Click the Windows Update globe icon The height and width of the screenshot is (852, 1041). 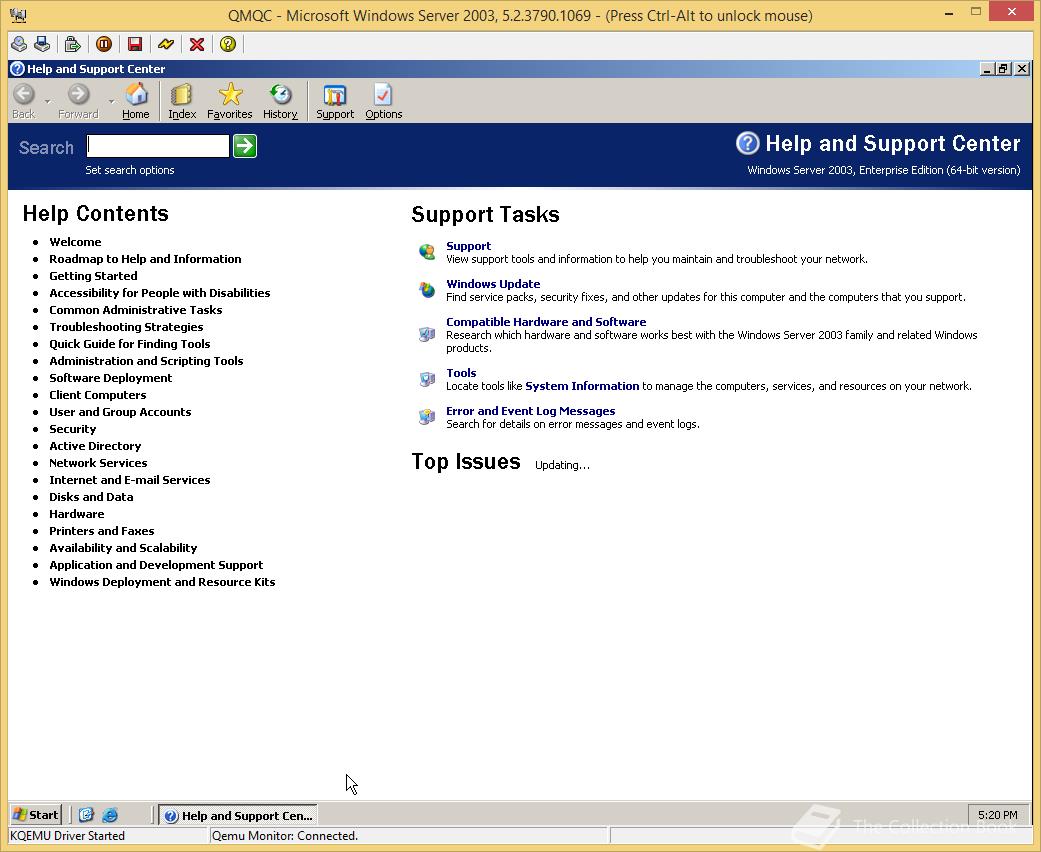(x=427, y=290)
